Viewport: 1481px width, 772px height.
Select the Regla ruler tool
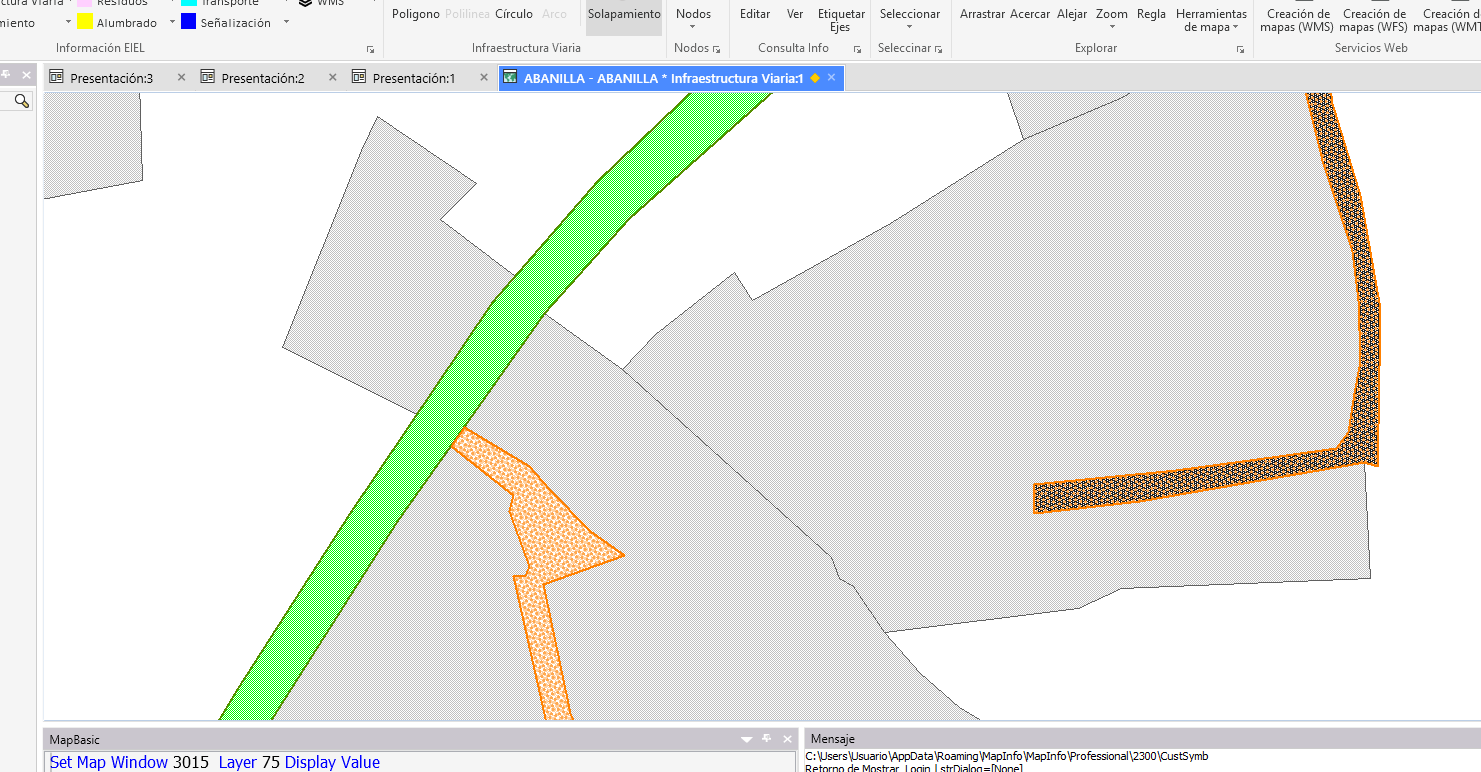tap(1151, 14)
